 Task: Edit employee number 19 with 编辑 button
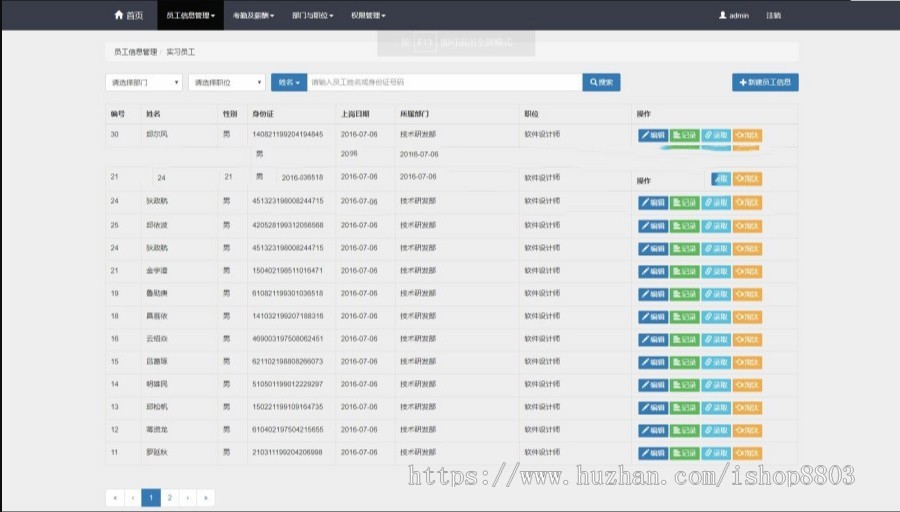[653, 294]
